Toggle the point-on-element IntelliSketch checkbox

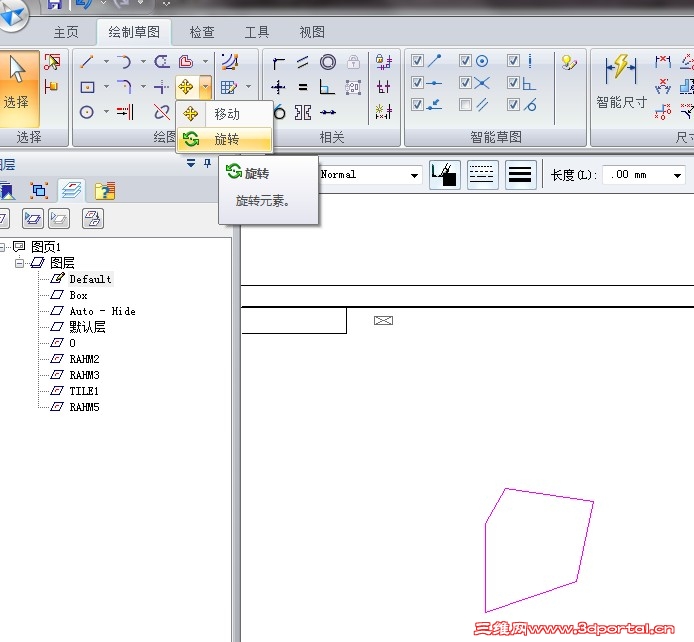(x=417, y=105)
